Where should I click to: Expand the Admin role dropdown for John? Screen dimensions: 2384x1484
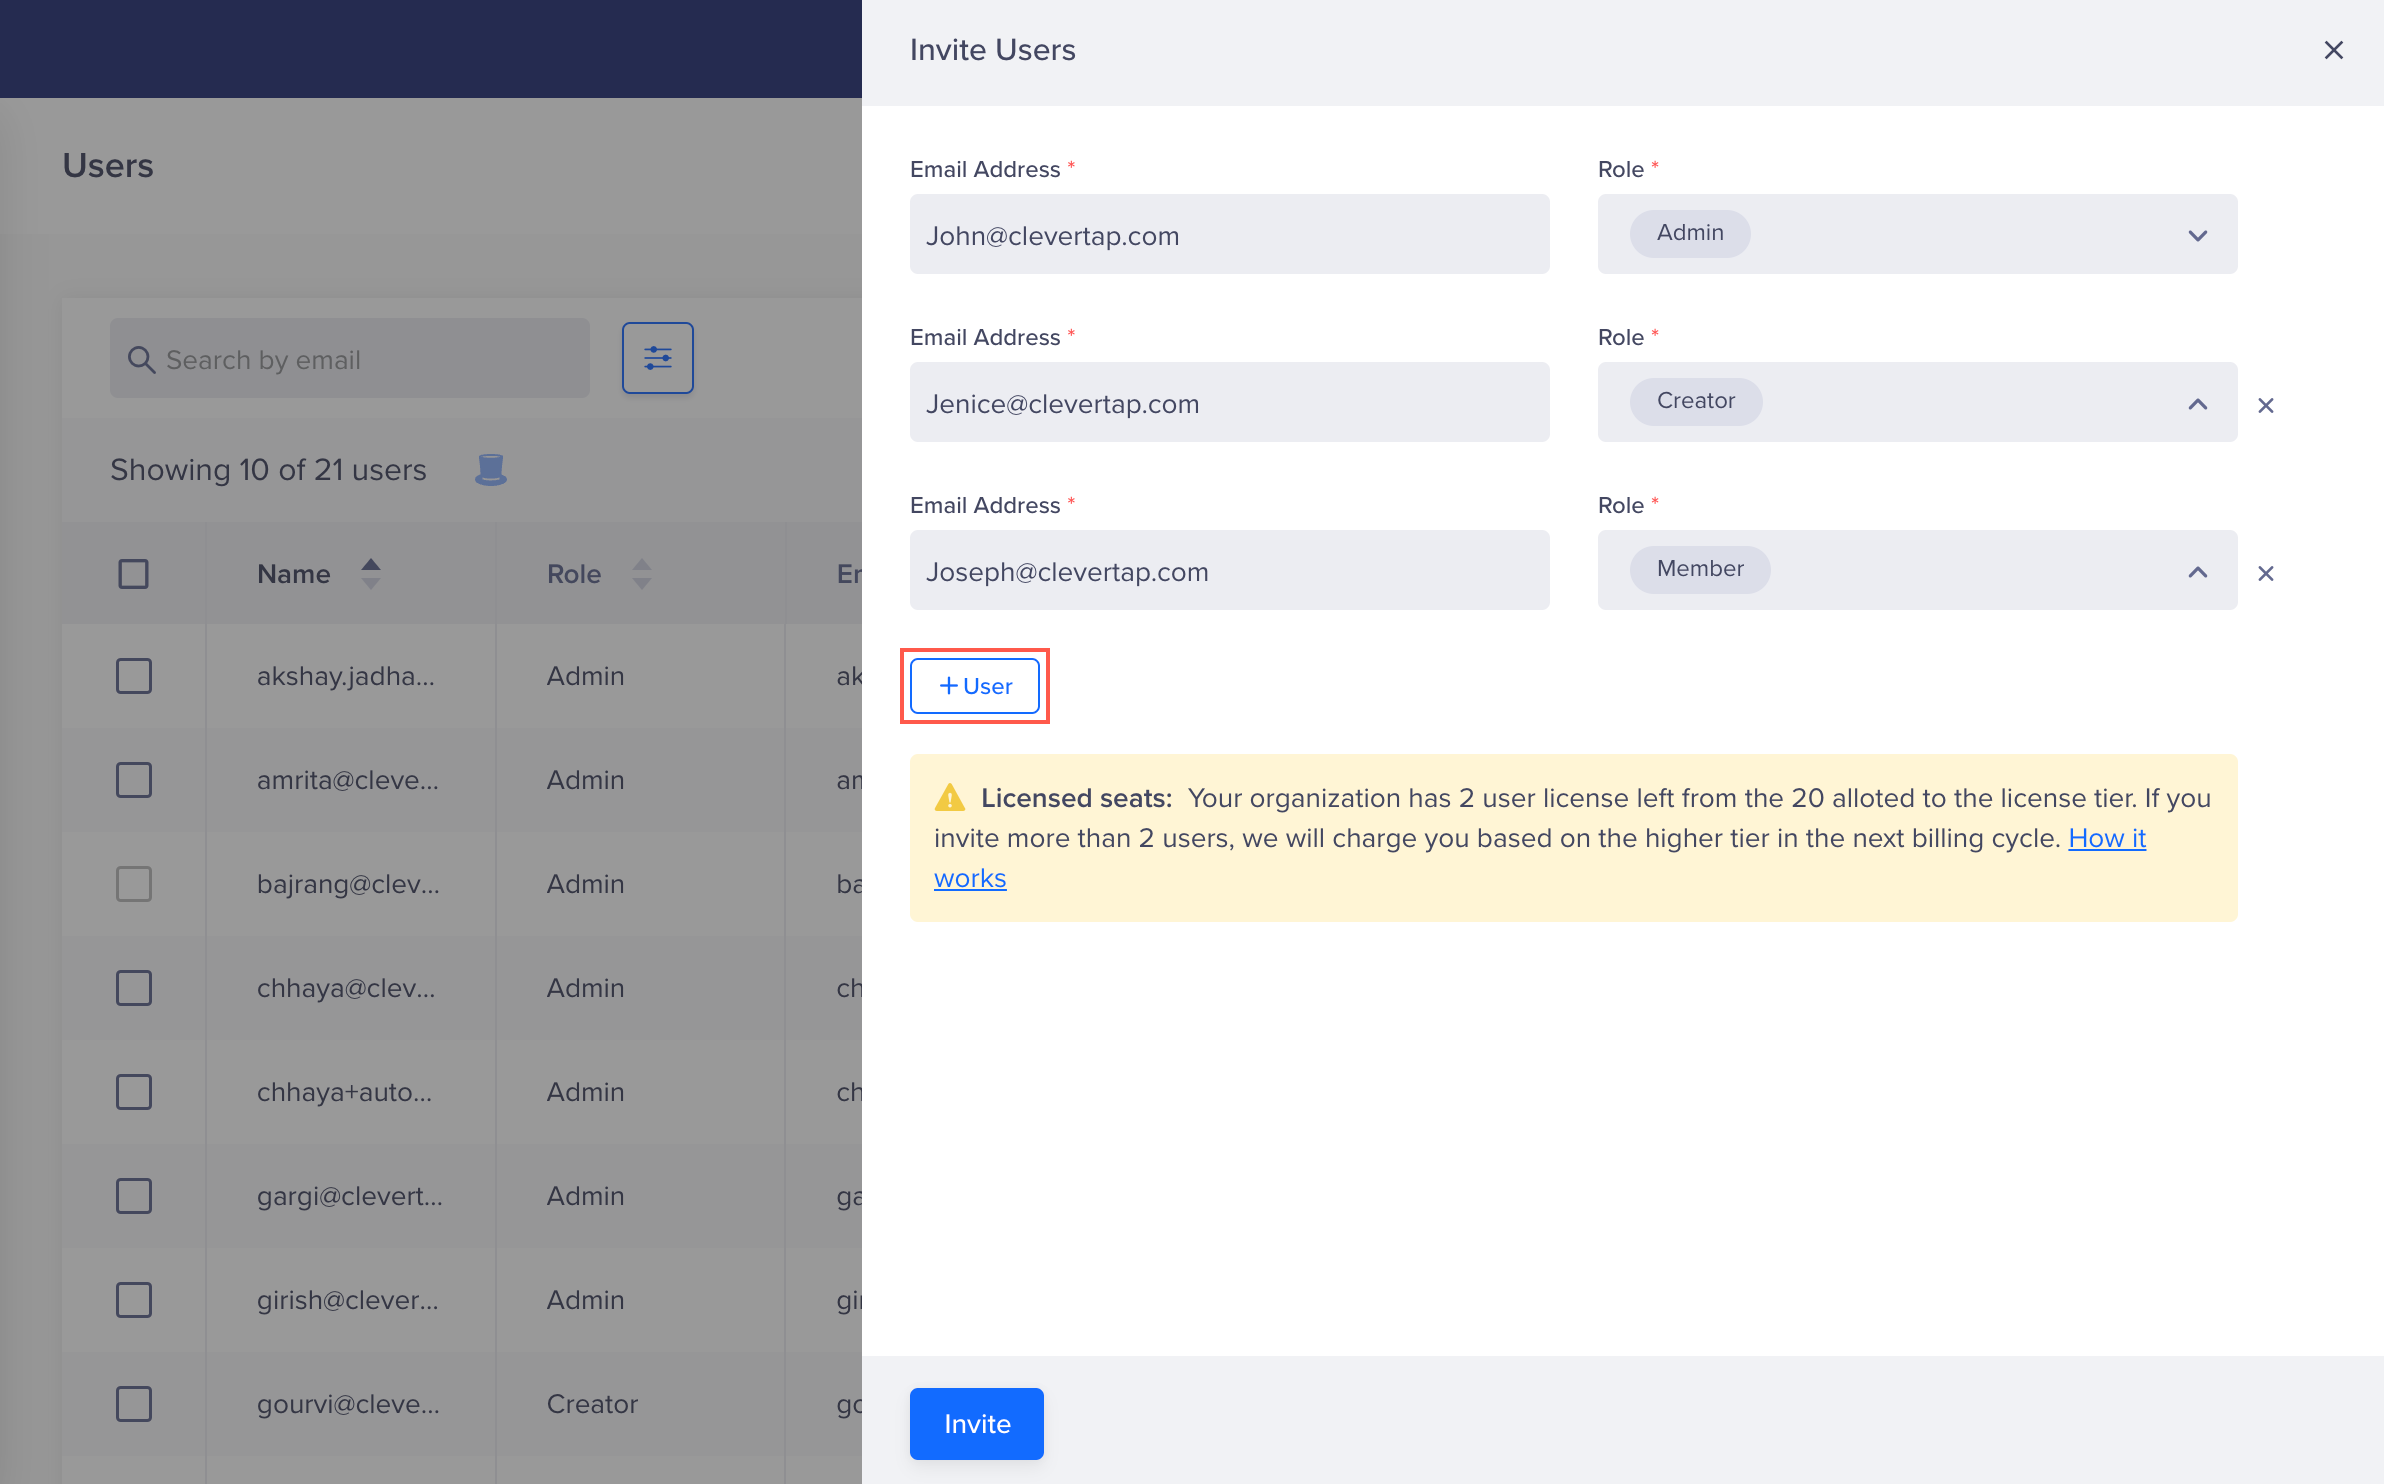pyautogui.click(x=2198, y=233)
